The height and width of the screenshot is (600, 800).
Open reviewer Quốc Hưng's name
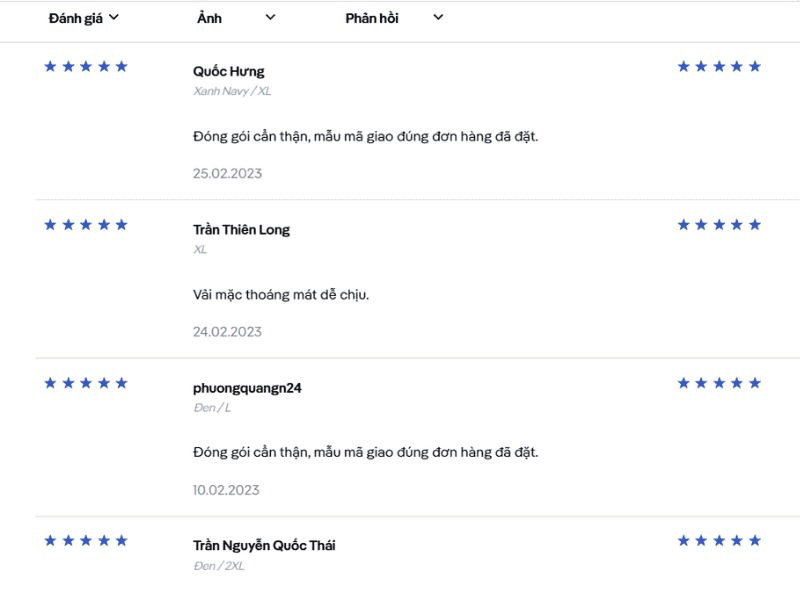228,71
